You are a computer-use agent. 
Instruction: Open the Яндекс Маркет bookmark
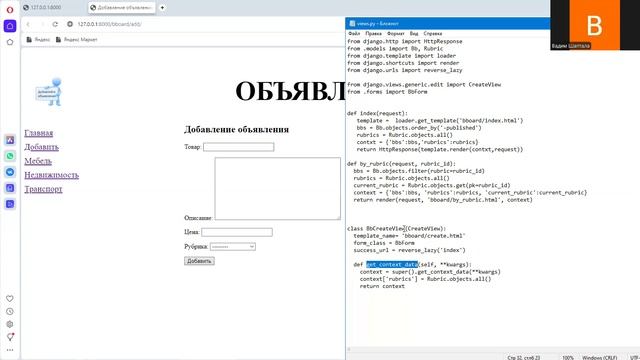76,40
